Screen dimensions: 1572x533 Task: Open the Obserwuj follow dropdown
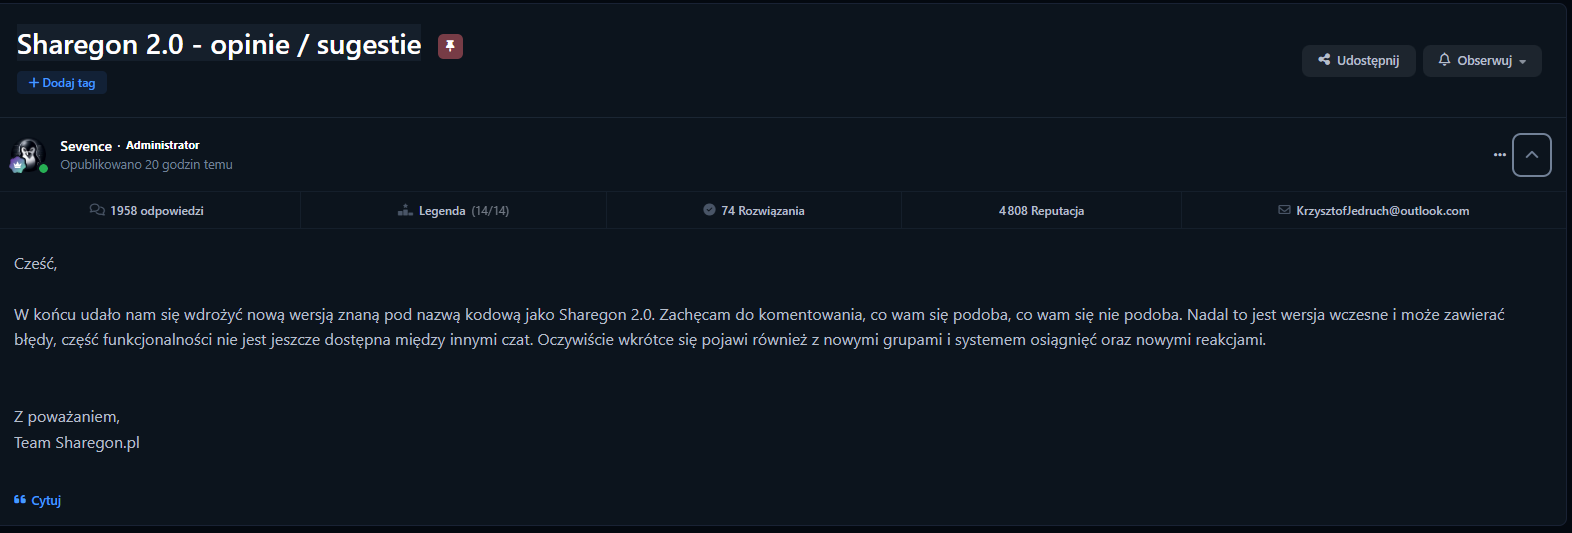pyautogui.click(x=1482, y=61)
